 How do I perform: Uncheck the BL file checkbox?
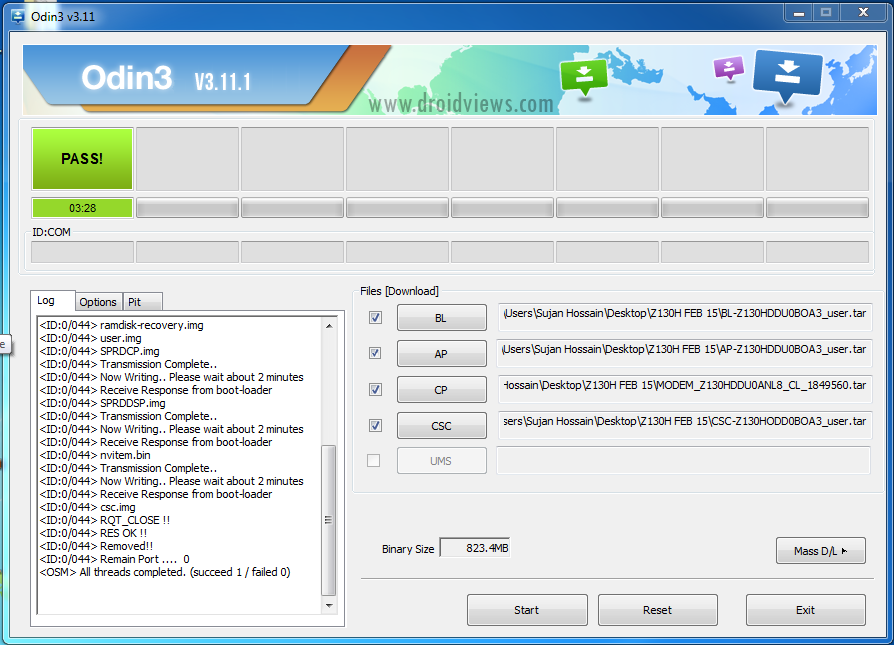(375, 318)
